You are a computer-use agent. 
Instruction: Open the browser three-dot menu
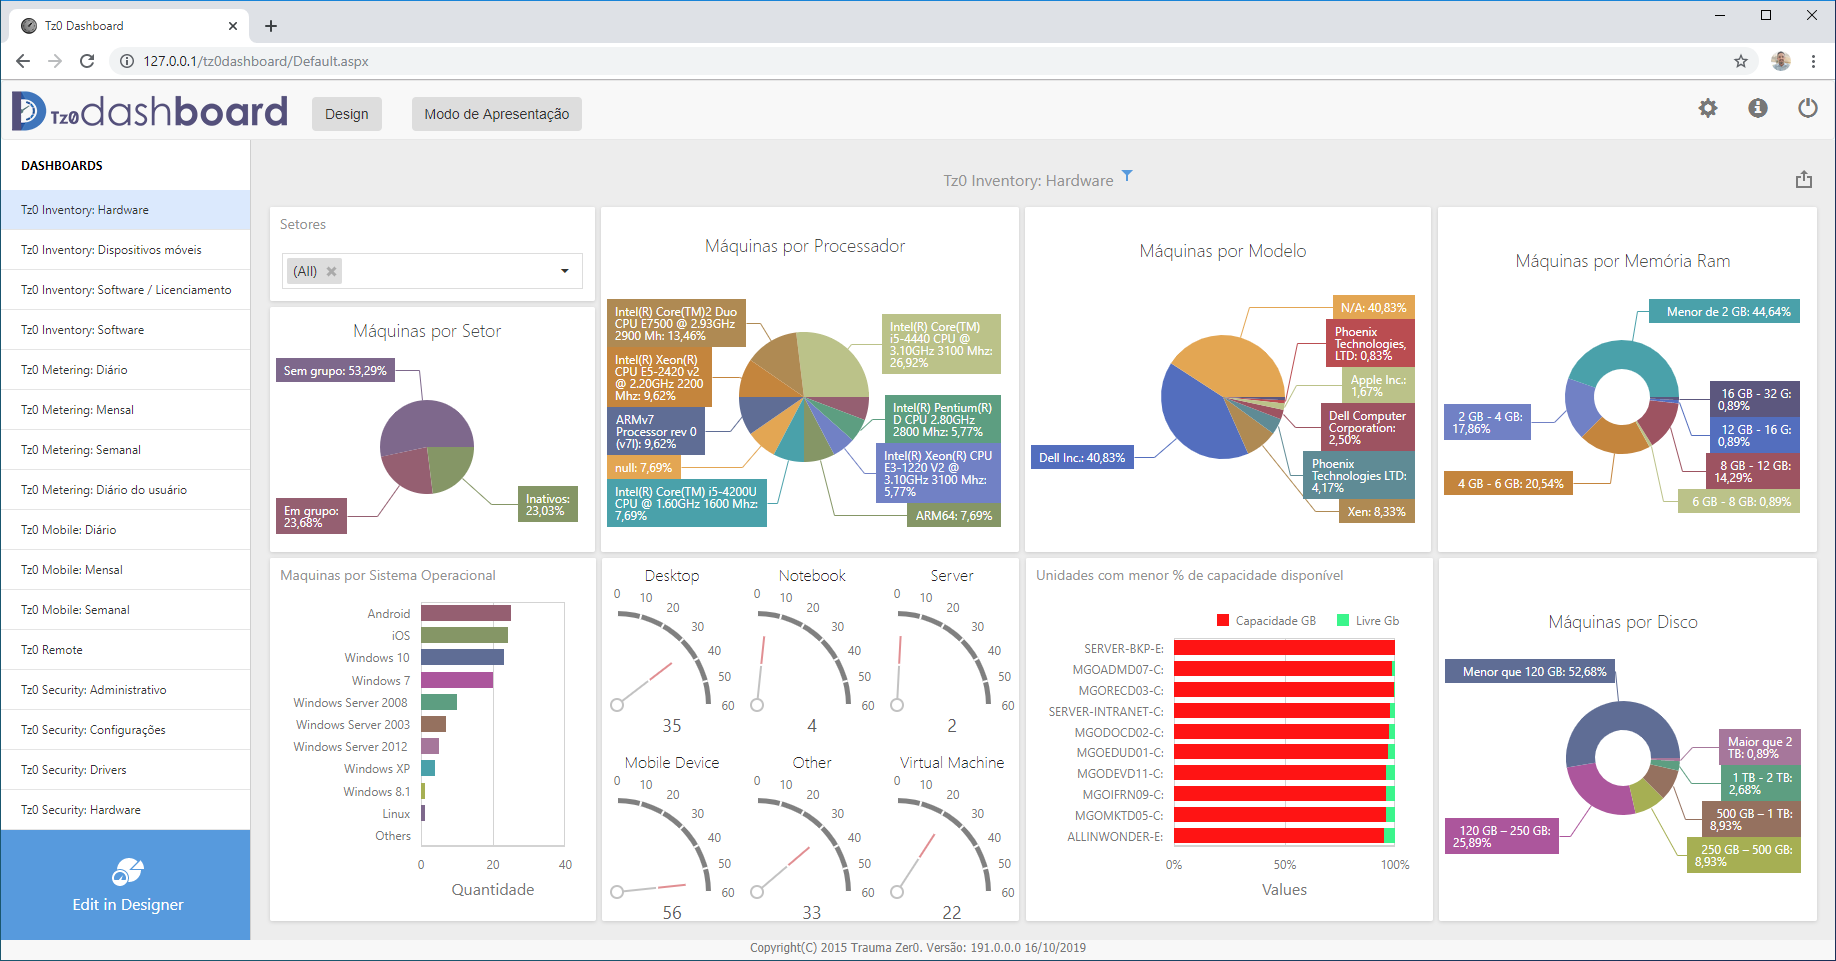(1813, 61)
